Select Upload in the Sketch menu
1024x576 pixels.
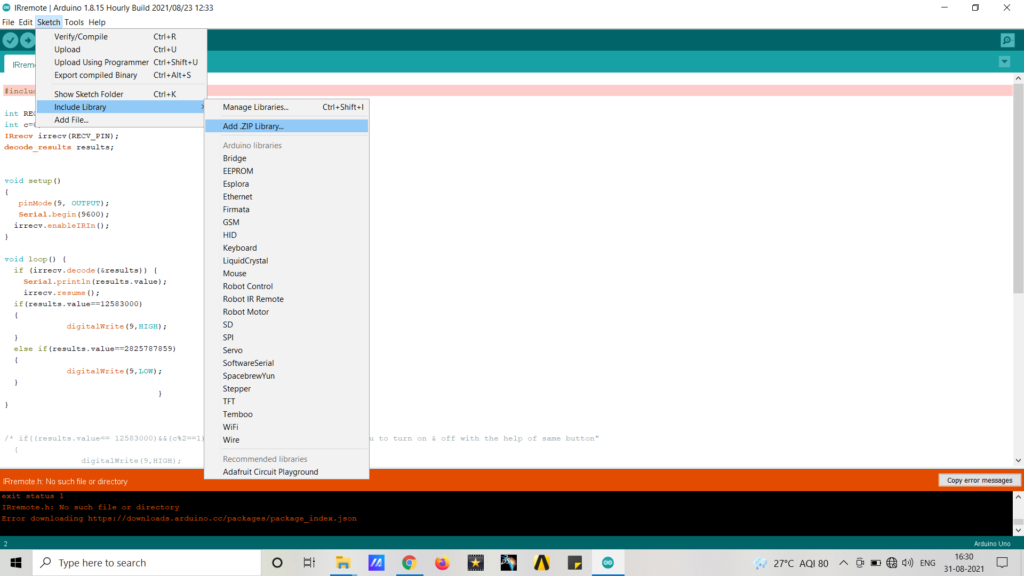point(121,50)
